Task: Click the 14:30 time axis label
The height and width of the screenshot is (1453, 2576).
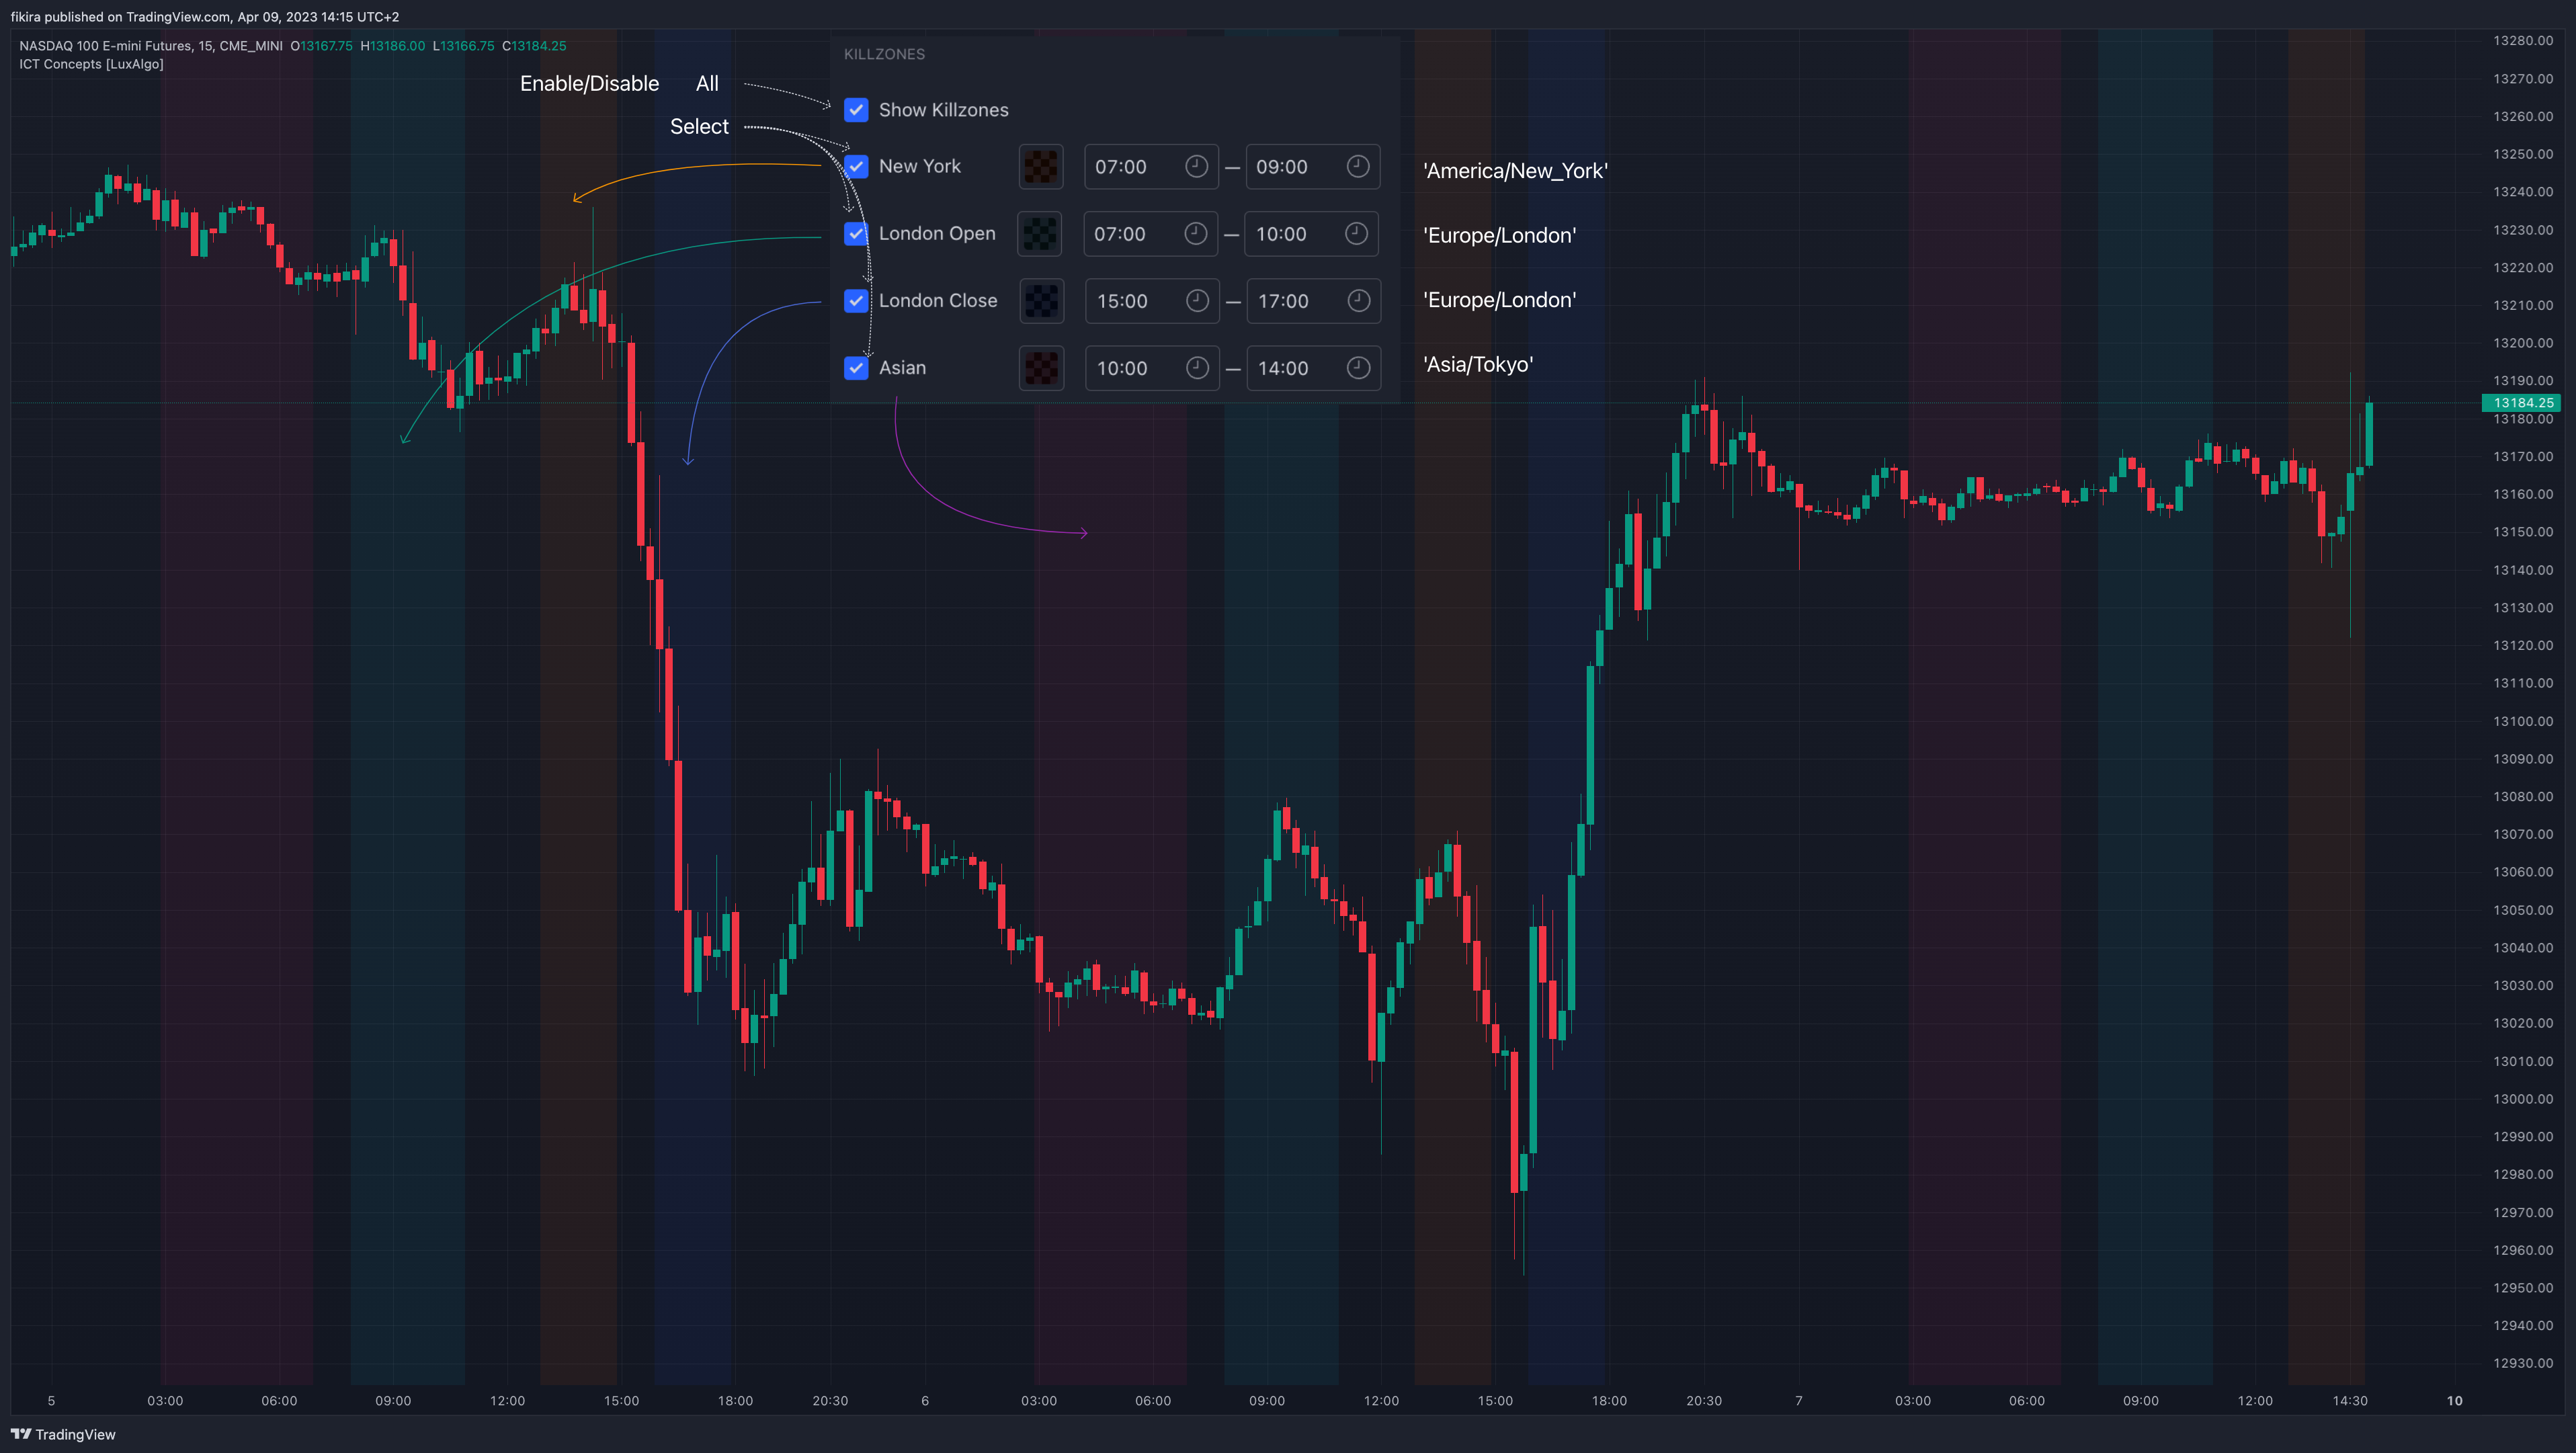Action: 2350,1401
